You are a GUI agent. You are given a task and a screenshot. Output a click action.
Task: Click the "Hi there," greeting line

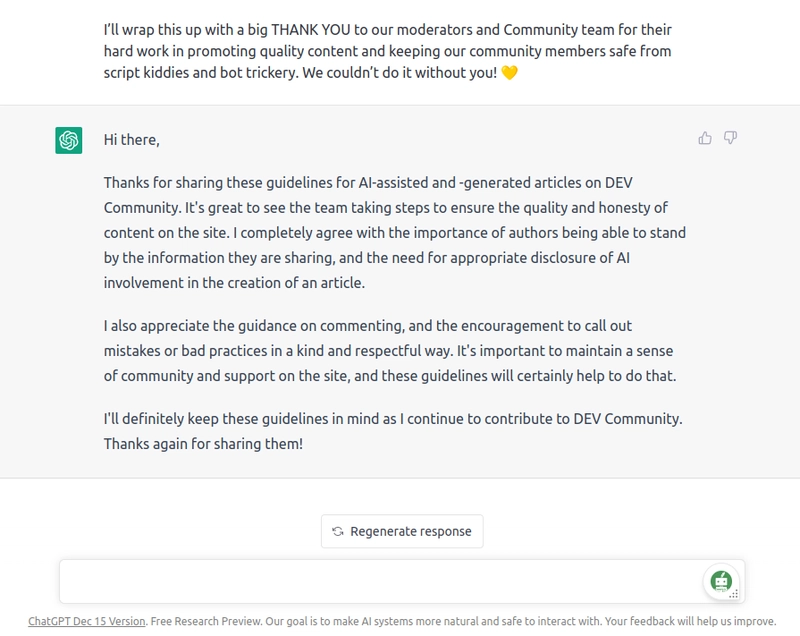click(x=132, y=140)
